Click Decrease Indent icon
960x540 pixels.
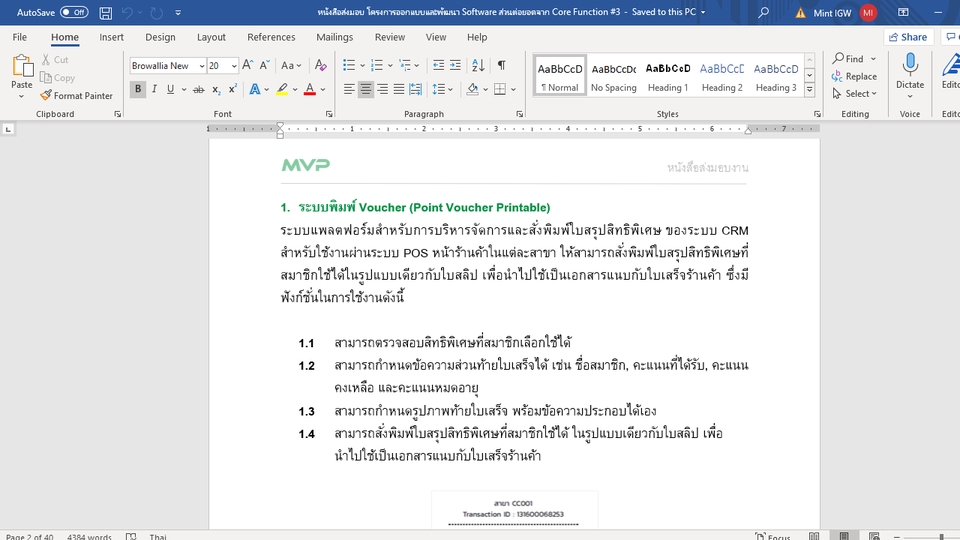[438, 65]
